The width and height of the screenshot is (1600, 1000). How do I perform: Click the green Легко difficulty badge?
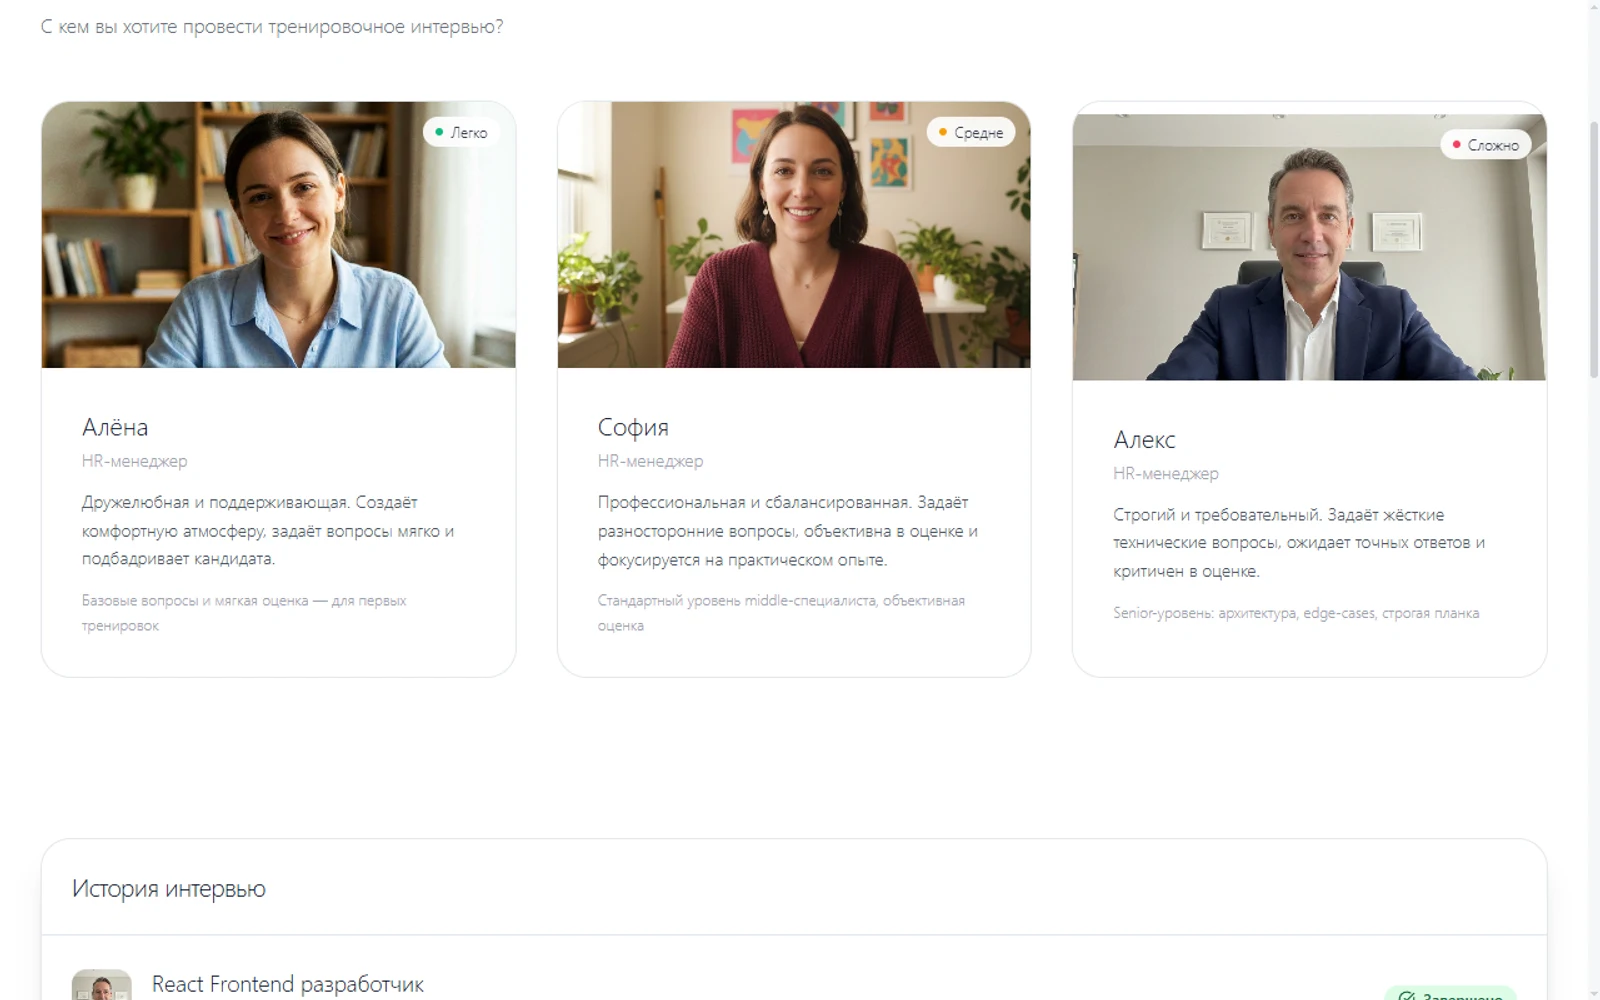click(461, 132)
